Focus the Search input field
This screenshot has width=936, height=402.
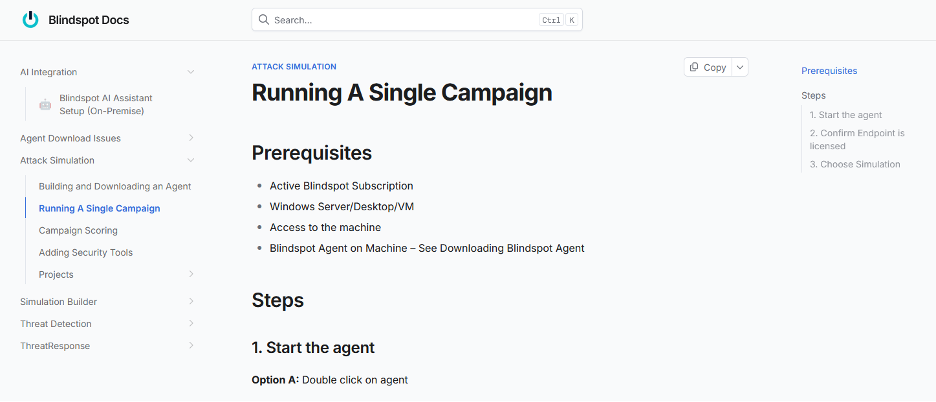(x=400, y=20)
